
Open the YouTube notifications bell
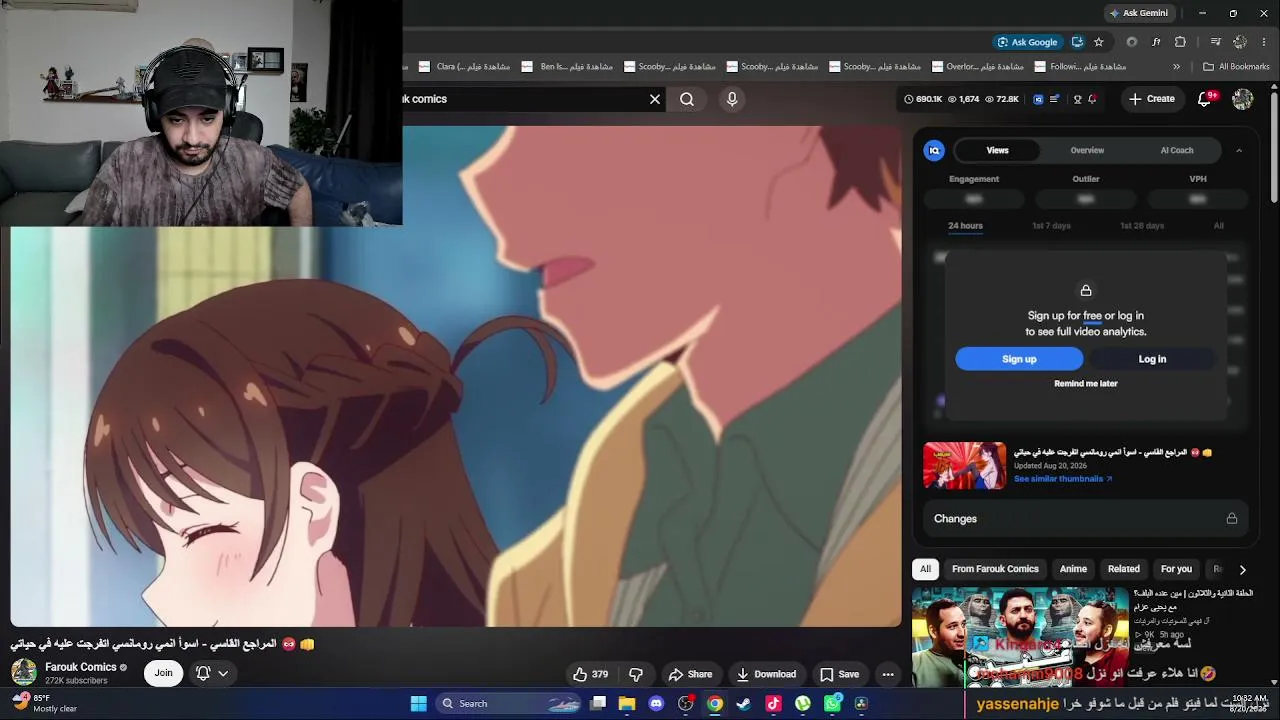coord(1206,99)
